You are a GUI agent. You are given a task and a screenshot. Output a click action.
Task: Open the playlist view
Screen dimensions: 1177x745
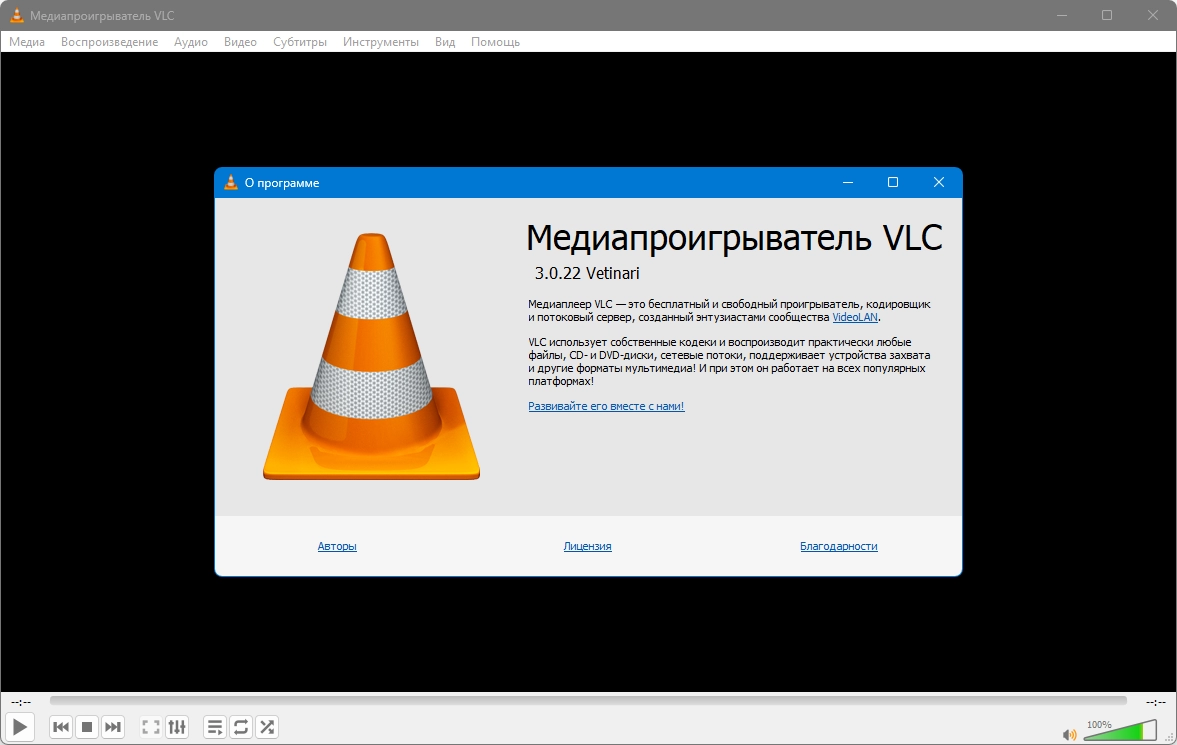[x=215, y=727]
